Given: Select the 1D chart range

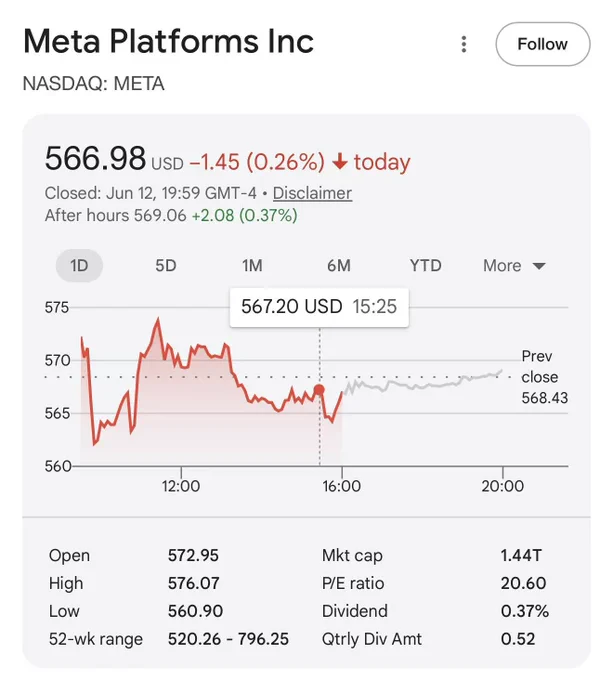Looking at the screenshot, I should tap(79, 265).
